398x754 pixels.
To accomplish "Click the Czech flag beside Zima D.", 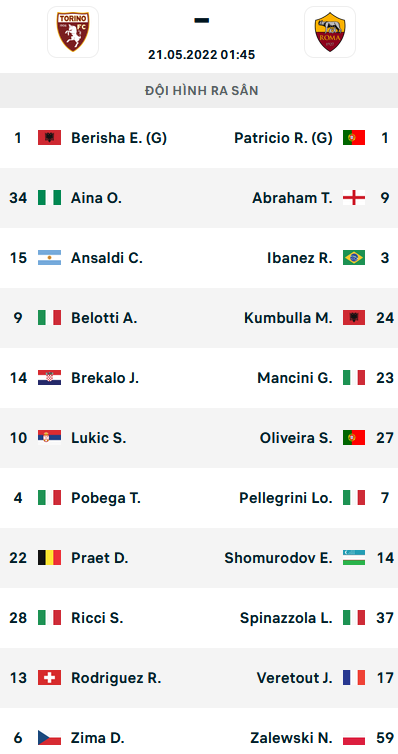I will (50, 738).
